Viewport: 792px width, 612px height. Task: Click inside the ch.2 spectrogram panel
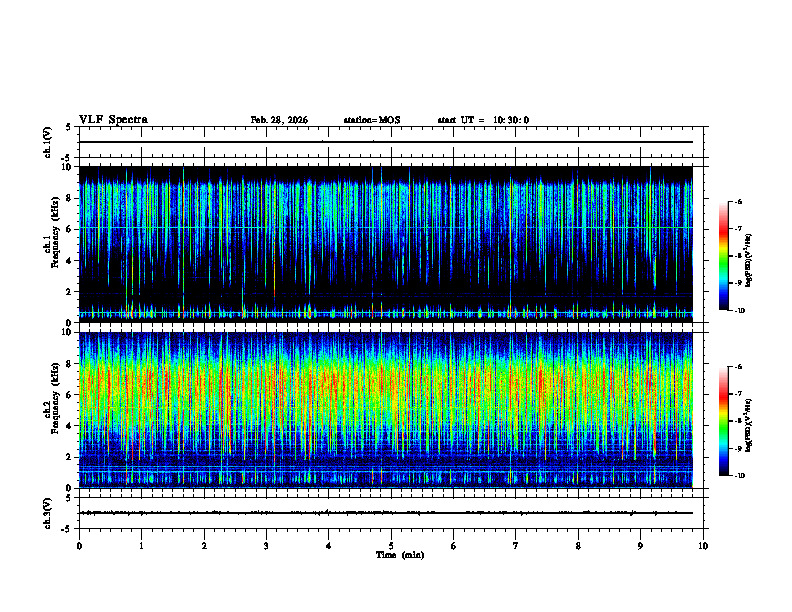point(386,410)
